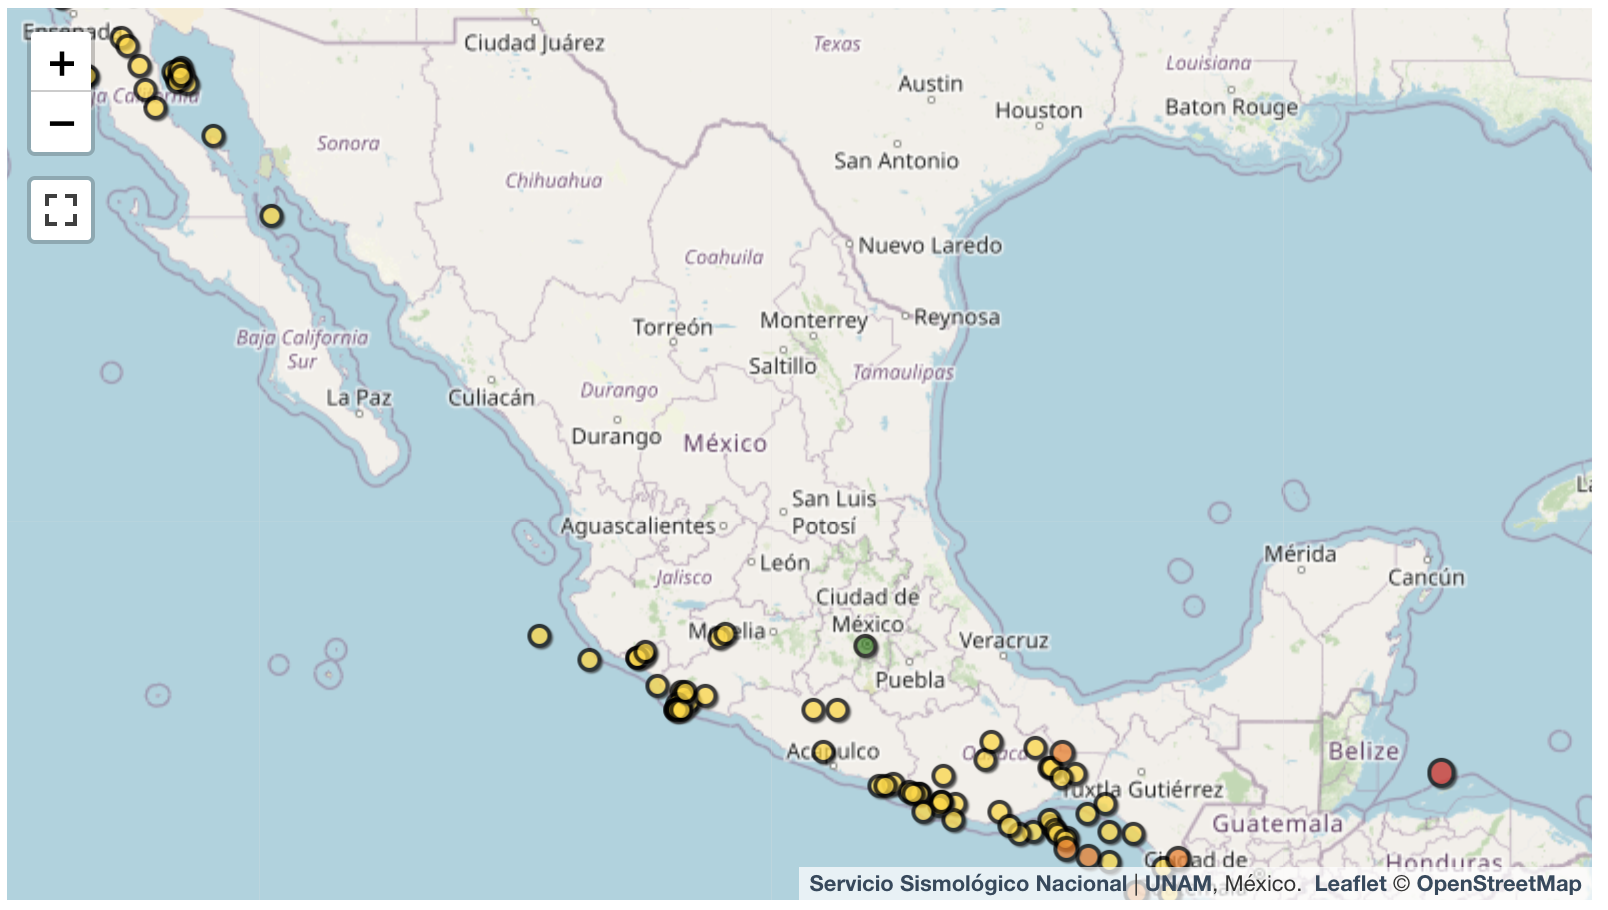Viewport: 1608px width, 910px height.
Task: Select the yellow marker on the Acapulco label
Action: pyautogui.click(x=823, y=751)
